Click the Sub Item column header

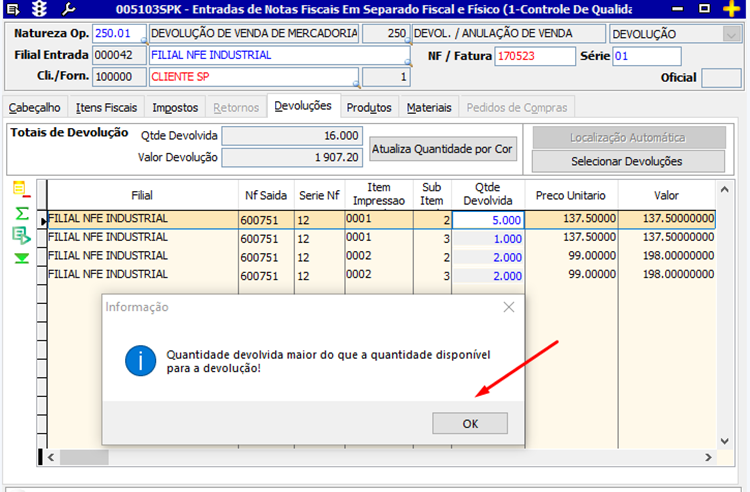pyautogui.click(x=432, y=194)
